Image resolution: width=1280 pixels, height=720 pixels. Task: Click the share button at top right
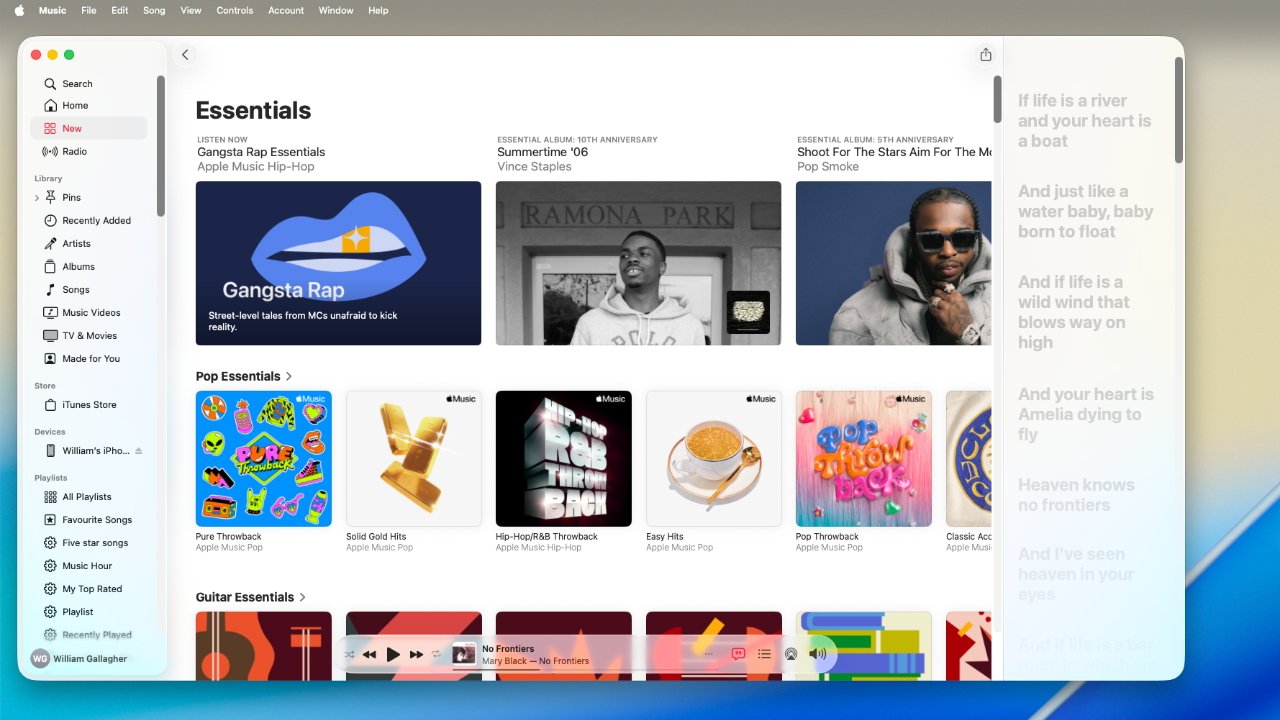point(986,55)
